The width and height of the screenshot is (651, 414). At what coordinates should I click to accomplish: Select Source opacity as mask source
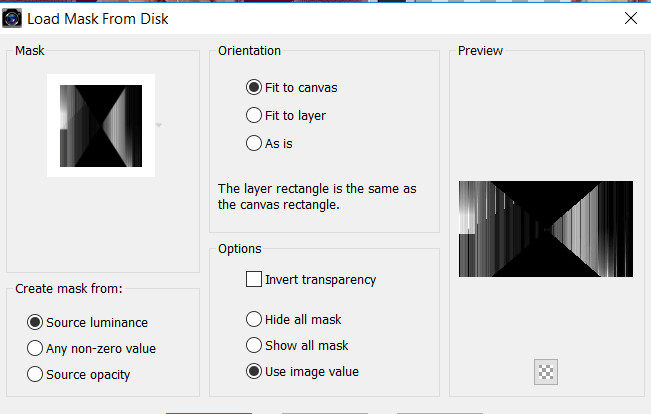click(x=36, y=374)
